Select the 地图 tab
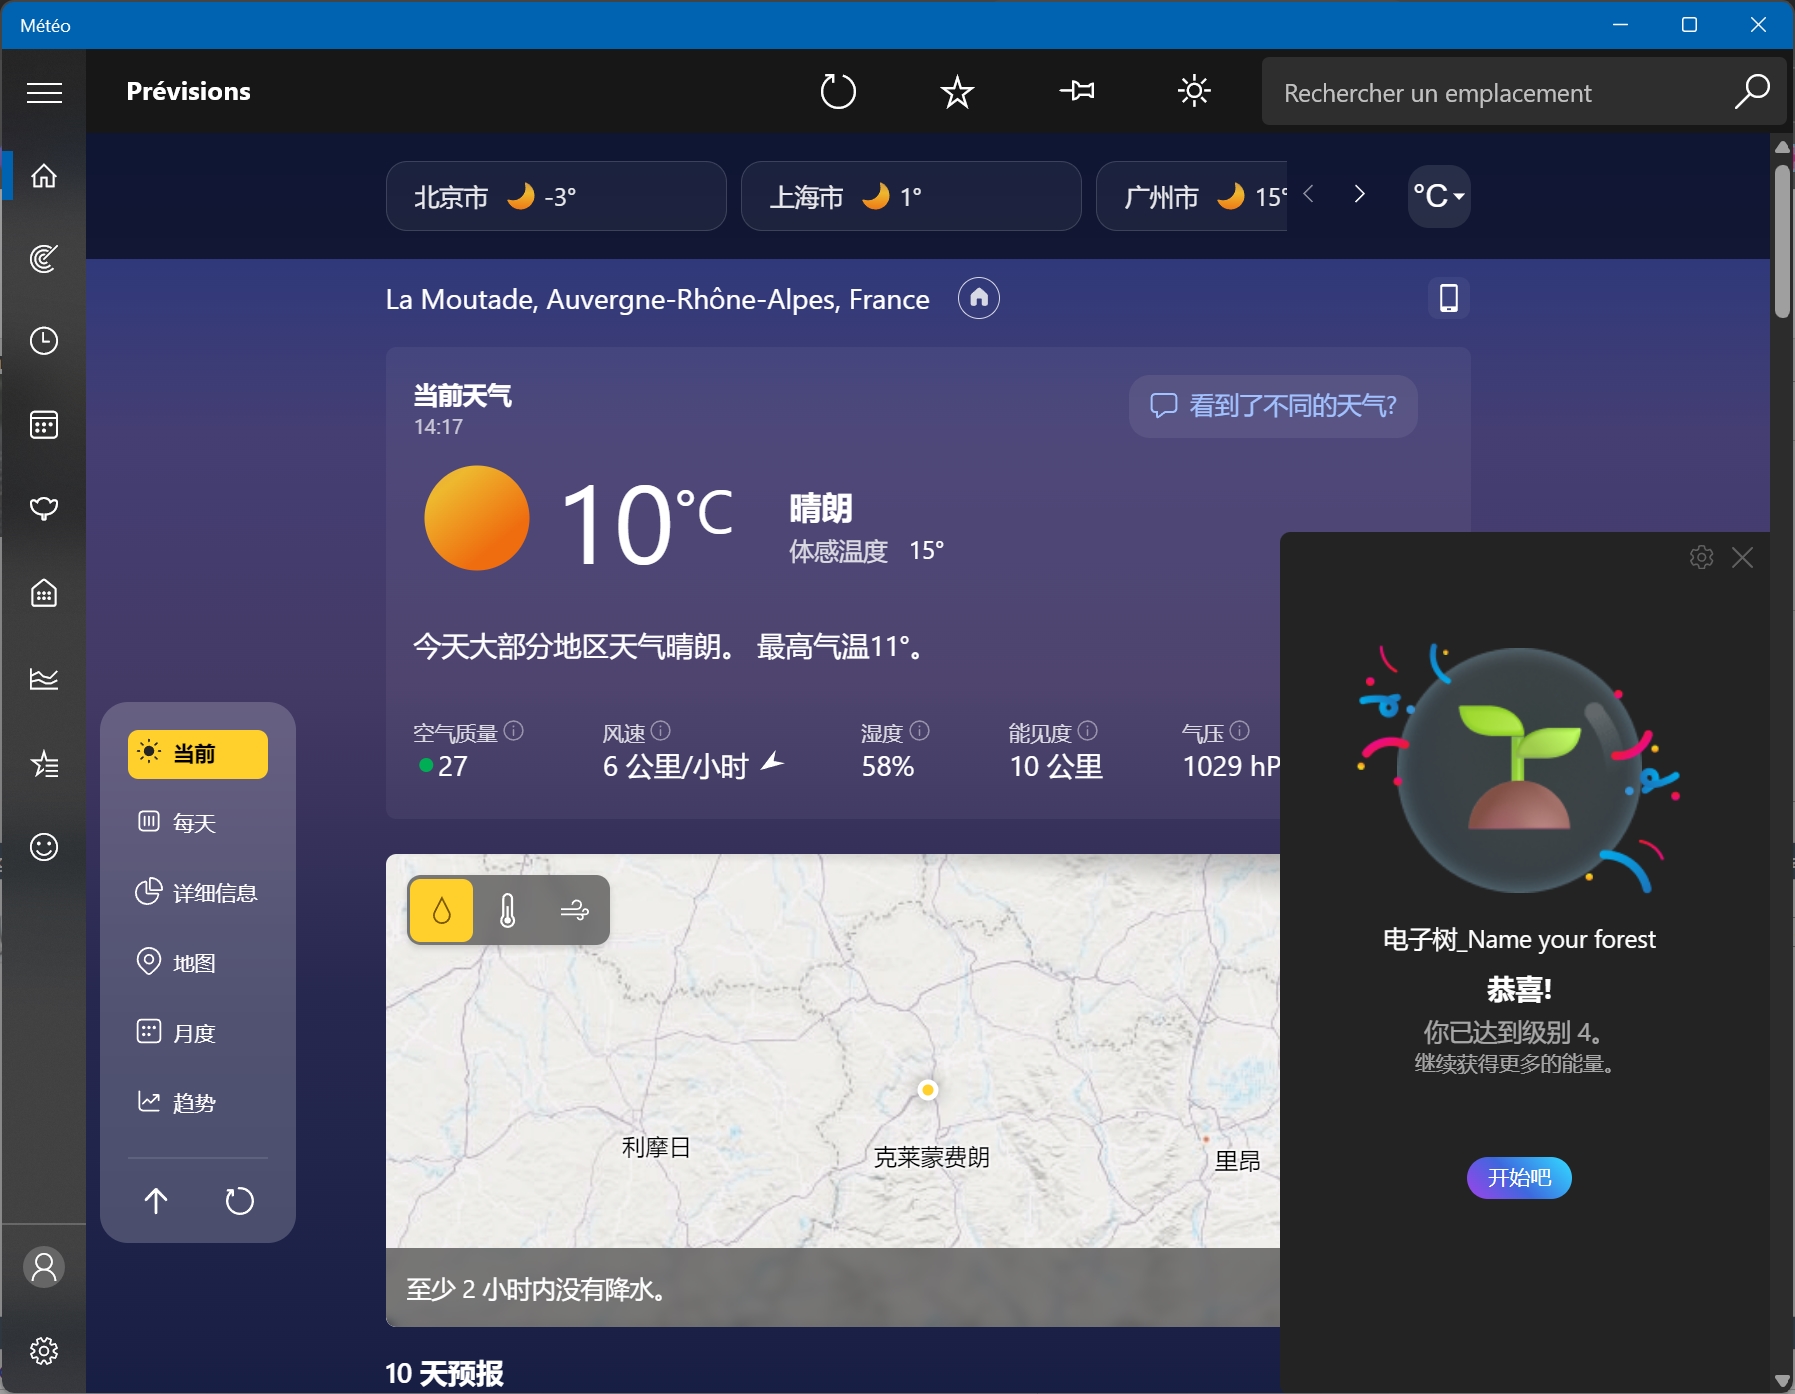Viewport: 1795px width, 1394px height. 198,963
